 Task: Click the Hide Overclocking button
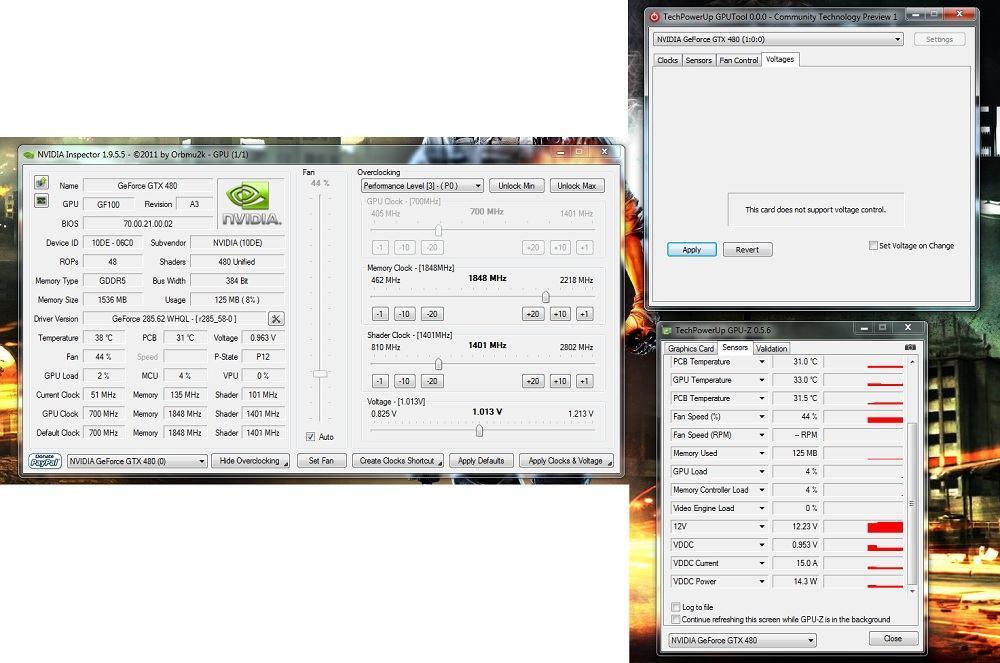click(251, 460)
